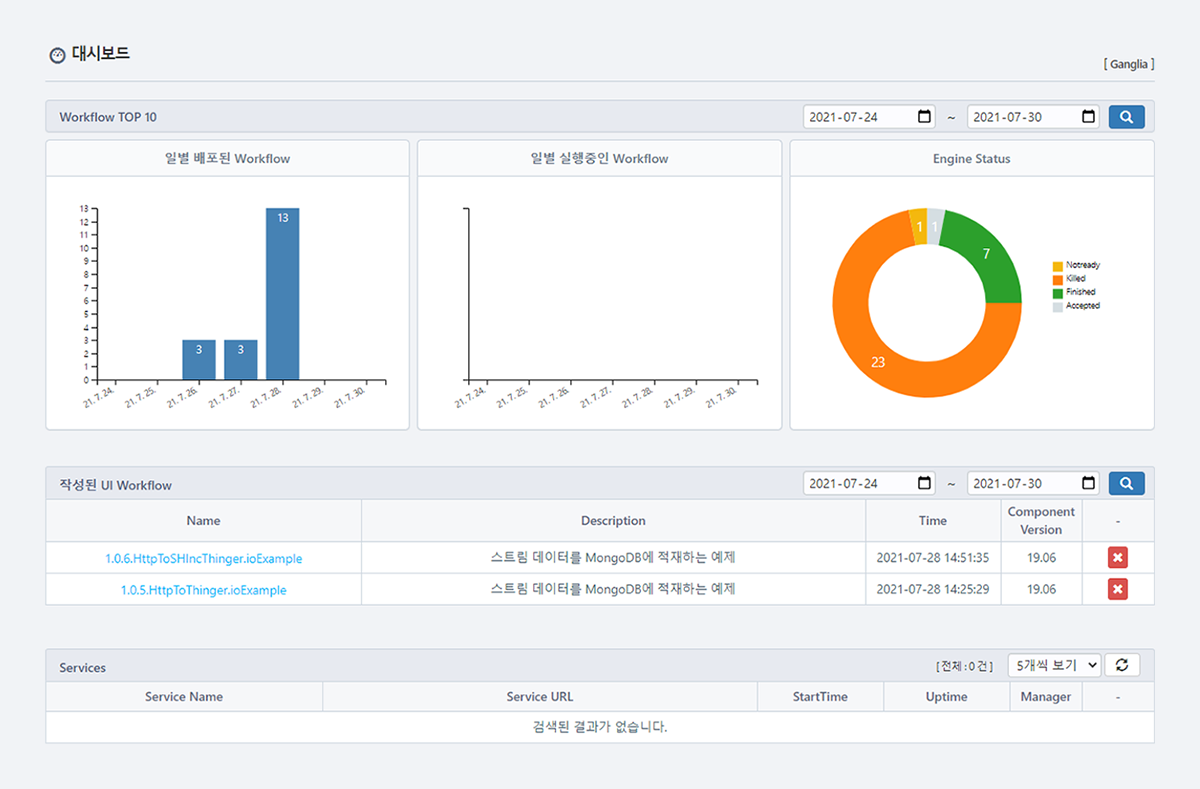Open calendar picker for Workflow TOP 10 start date
Viewport: 1200px width, 789px height.
coord(924,117)
